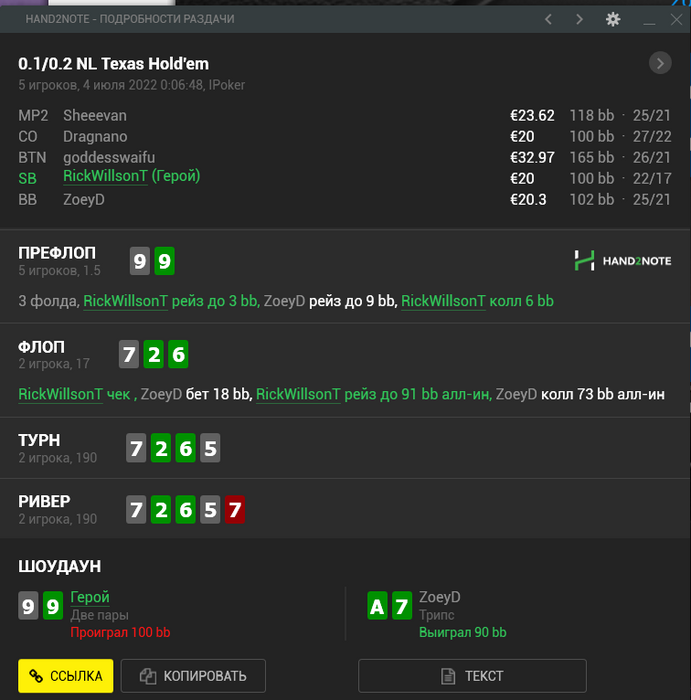The width and height of the screenshot is (691, 700).
Task: Click Sheeevan's stats 25/21
Action: click(x=652, y=116)
